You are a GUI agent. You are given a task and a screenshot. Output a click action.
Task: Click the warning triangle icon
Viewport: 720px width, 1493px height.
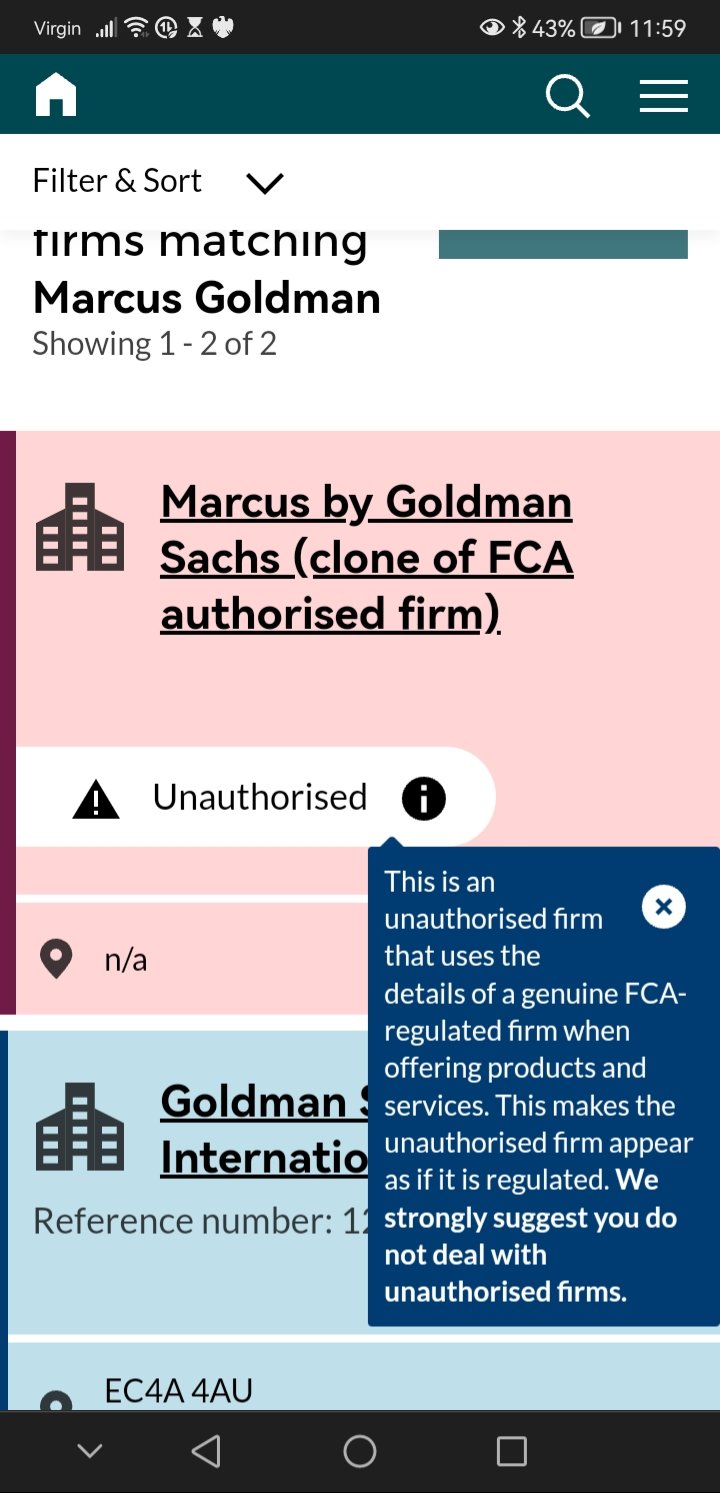96,800
